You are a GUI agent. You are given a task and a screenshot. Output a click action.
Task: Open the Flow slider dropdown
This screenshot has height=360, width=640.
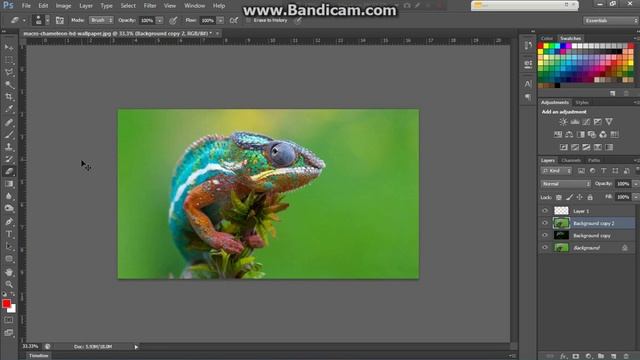coord(220,20)
